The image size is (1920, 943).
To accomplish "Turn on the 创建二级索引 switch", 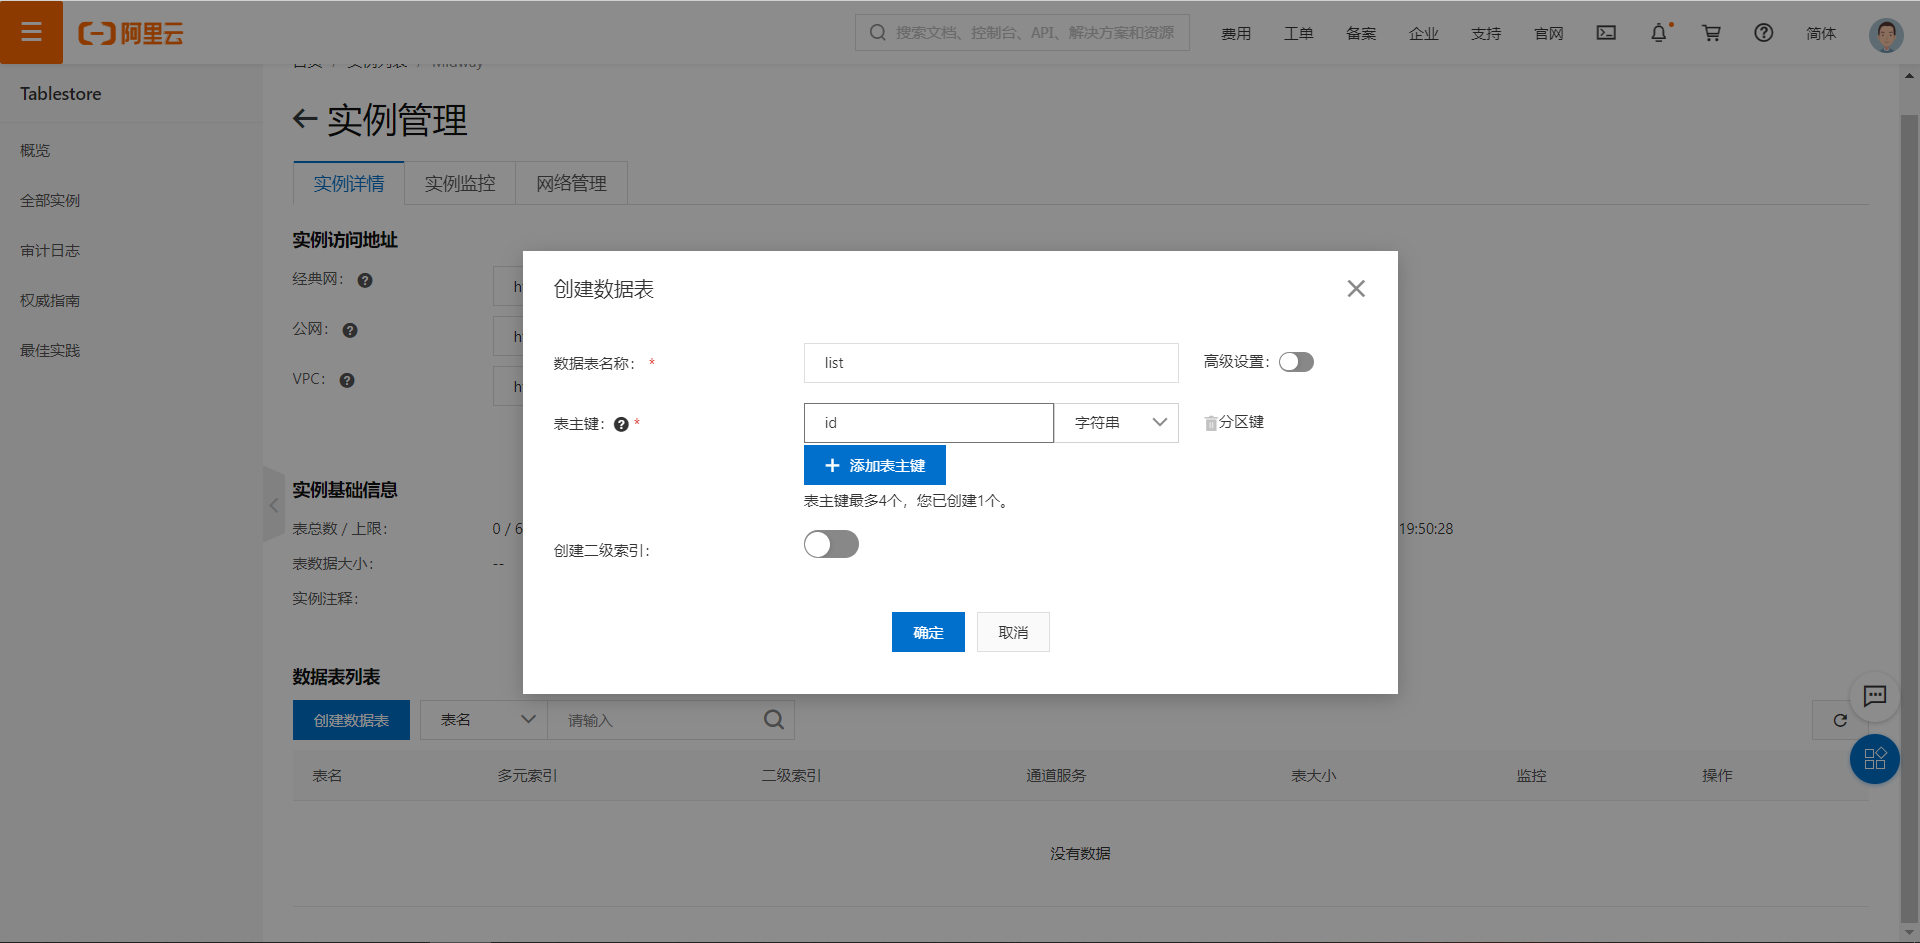I will coord(831,544).
